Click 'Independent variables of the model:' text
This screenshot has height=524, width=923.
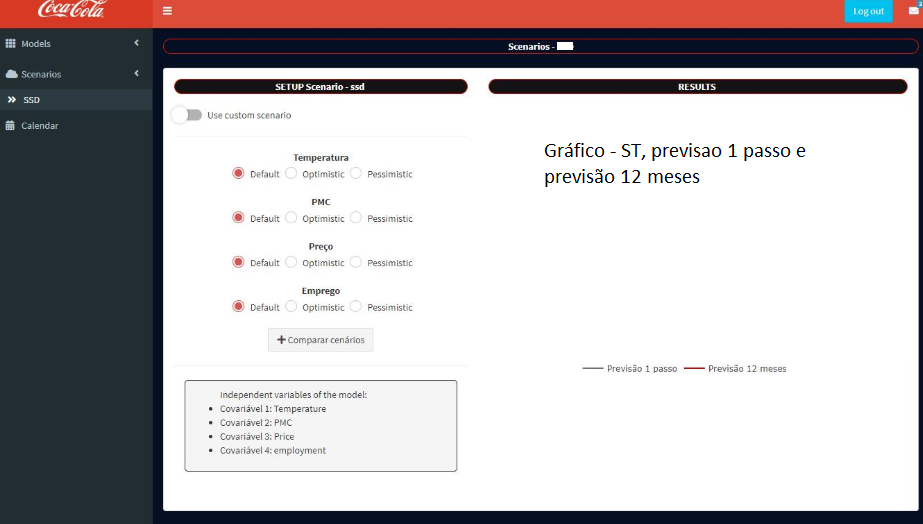[293, 394]
